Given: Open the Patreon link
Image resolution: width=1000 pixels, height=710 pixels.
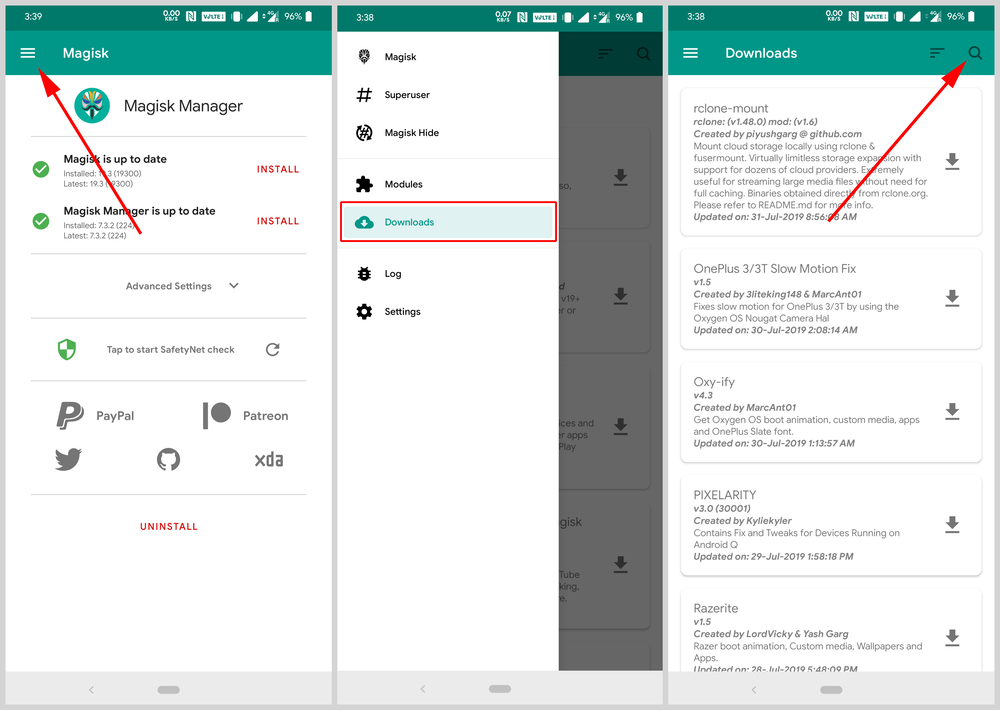Looking at the screenshot, I should (x=246, y=415).
